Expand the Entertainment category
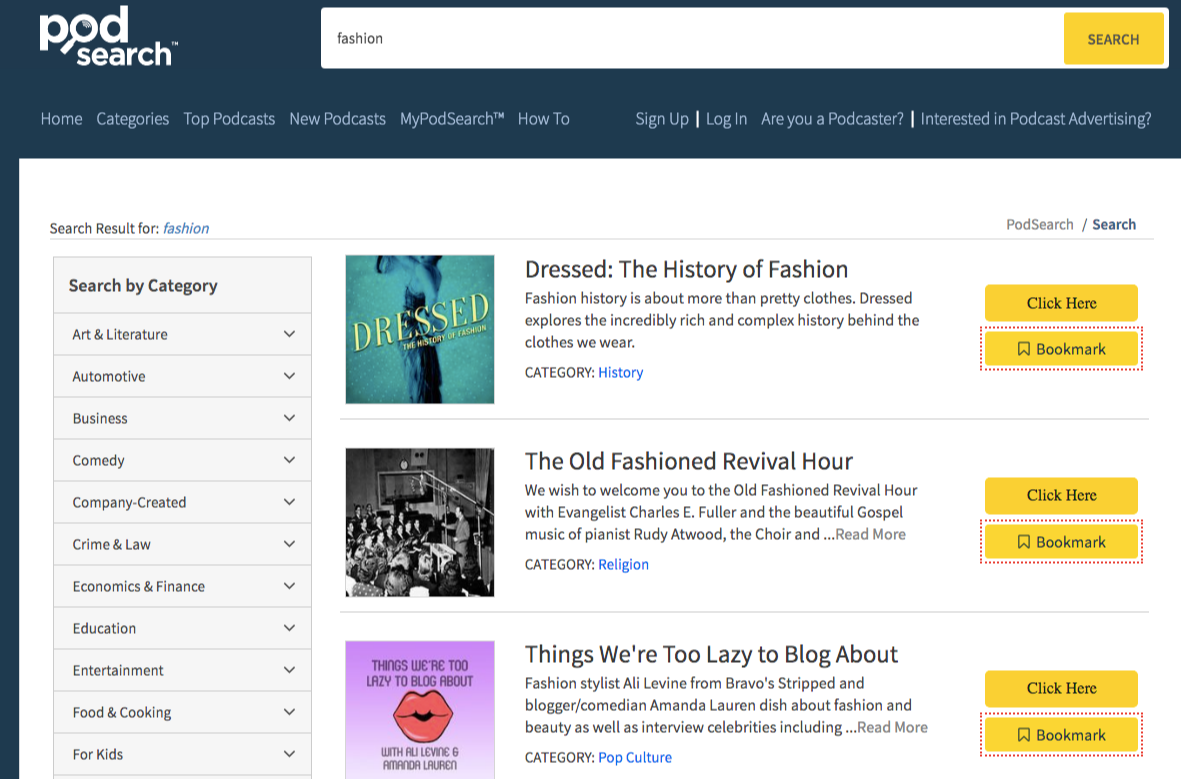 click(182, 671)
